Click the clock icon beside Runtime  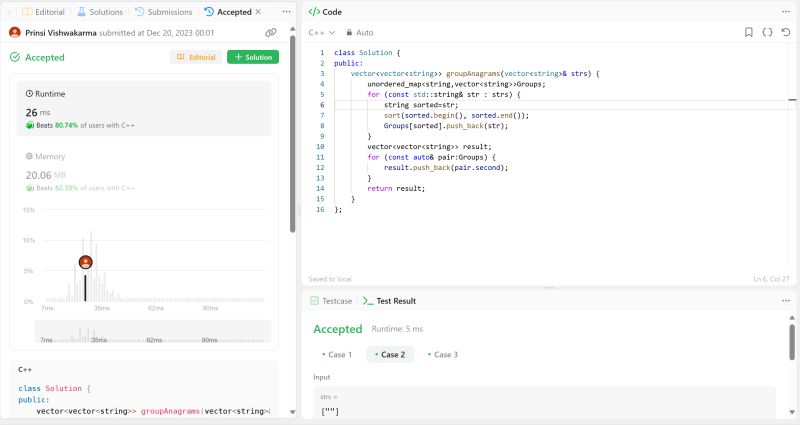(29, 94)
